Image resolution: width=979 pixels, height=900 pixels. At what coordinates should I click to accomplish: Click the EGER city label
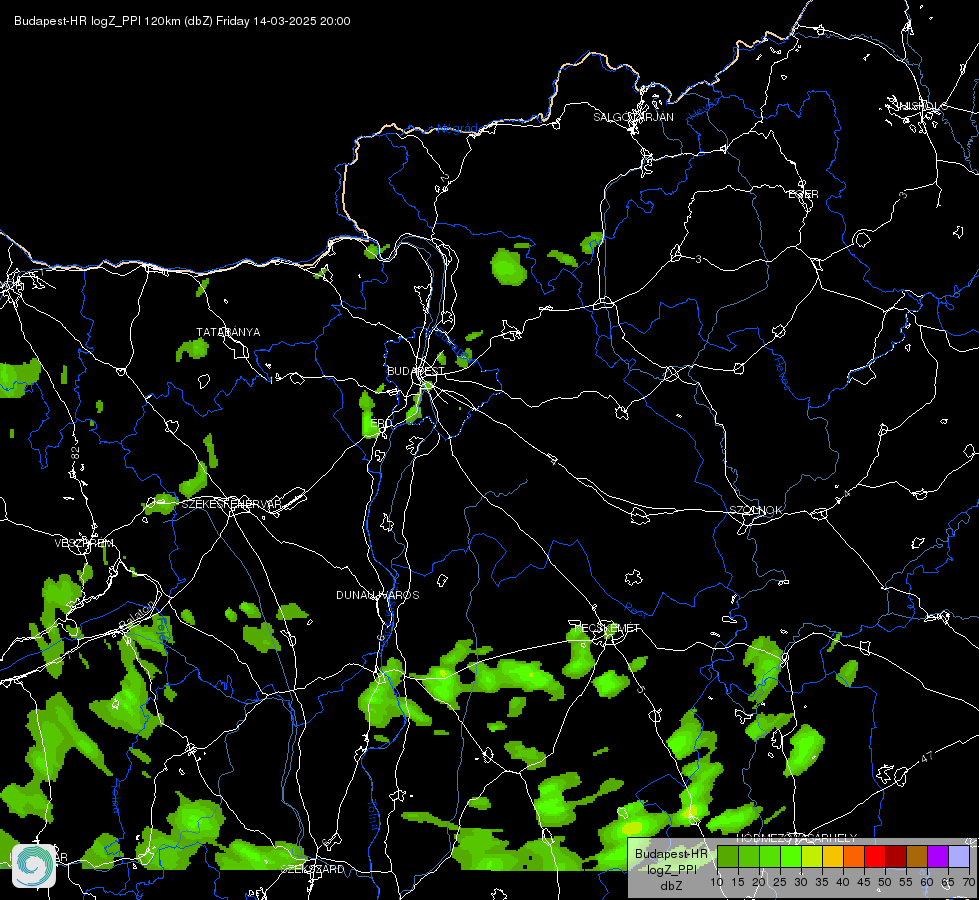pyautogui.click(x=803, y=194)
